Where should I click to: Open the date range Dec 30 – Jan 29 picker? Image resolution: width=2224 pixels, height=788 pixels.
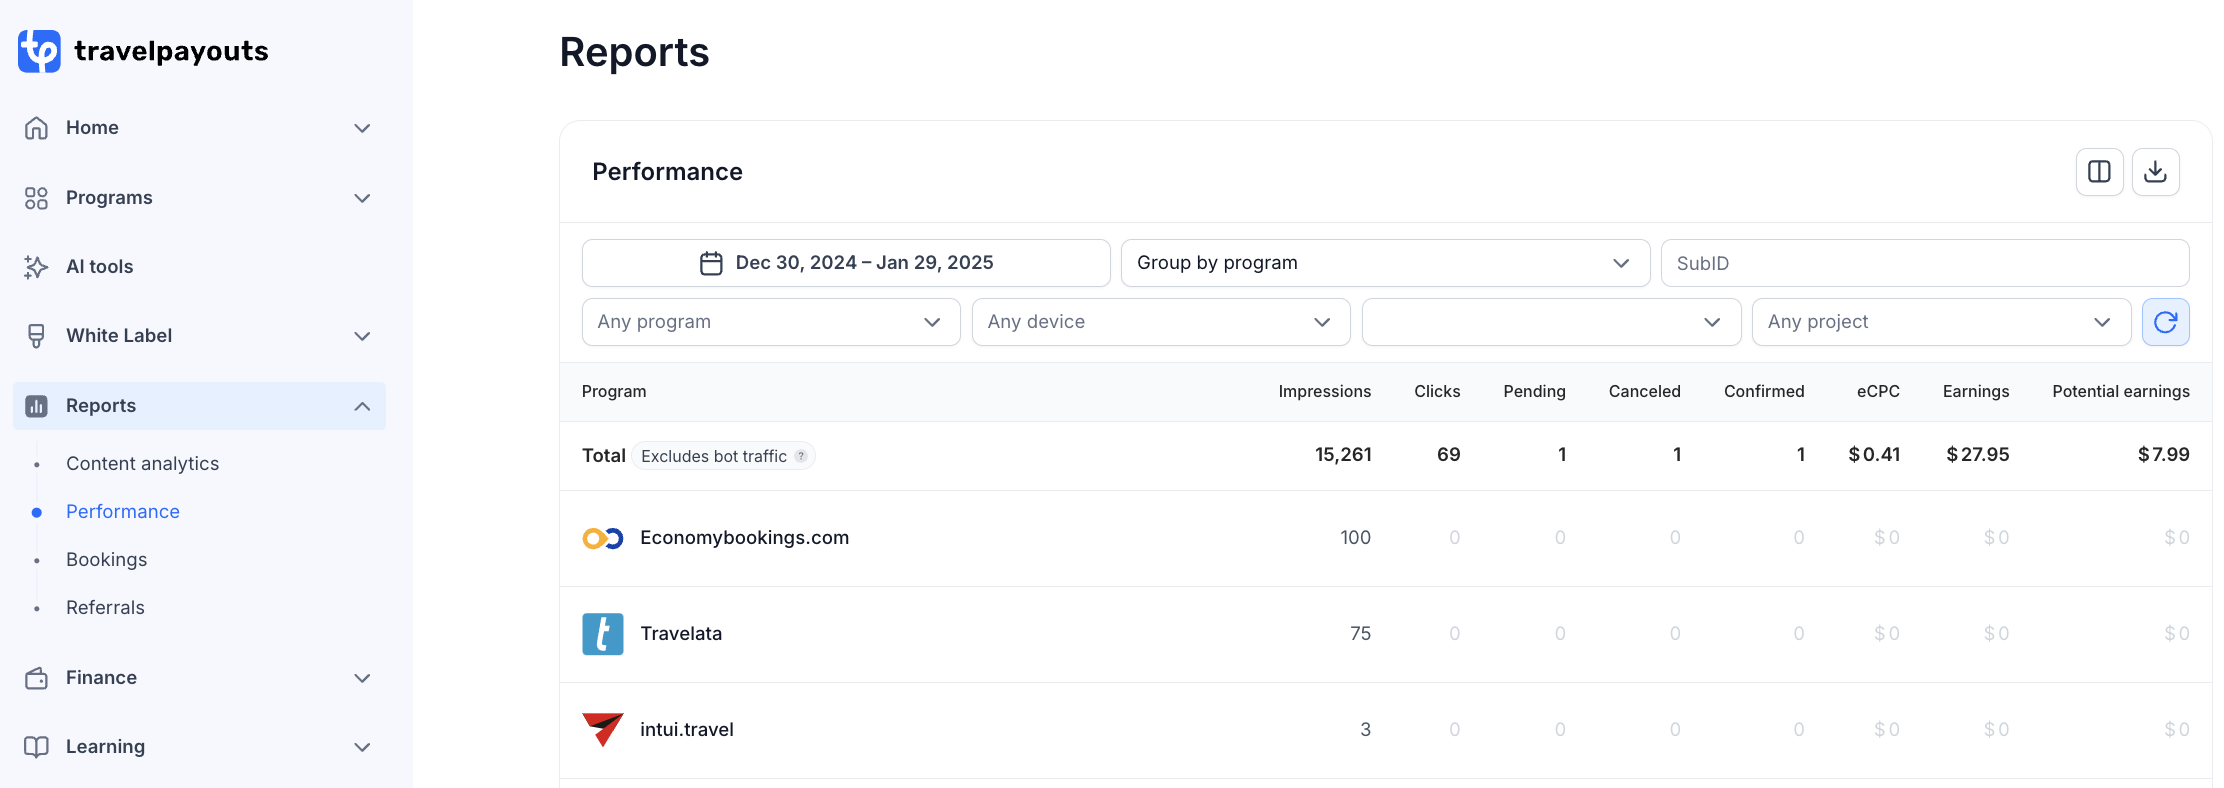tap(846, 263)
